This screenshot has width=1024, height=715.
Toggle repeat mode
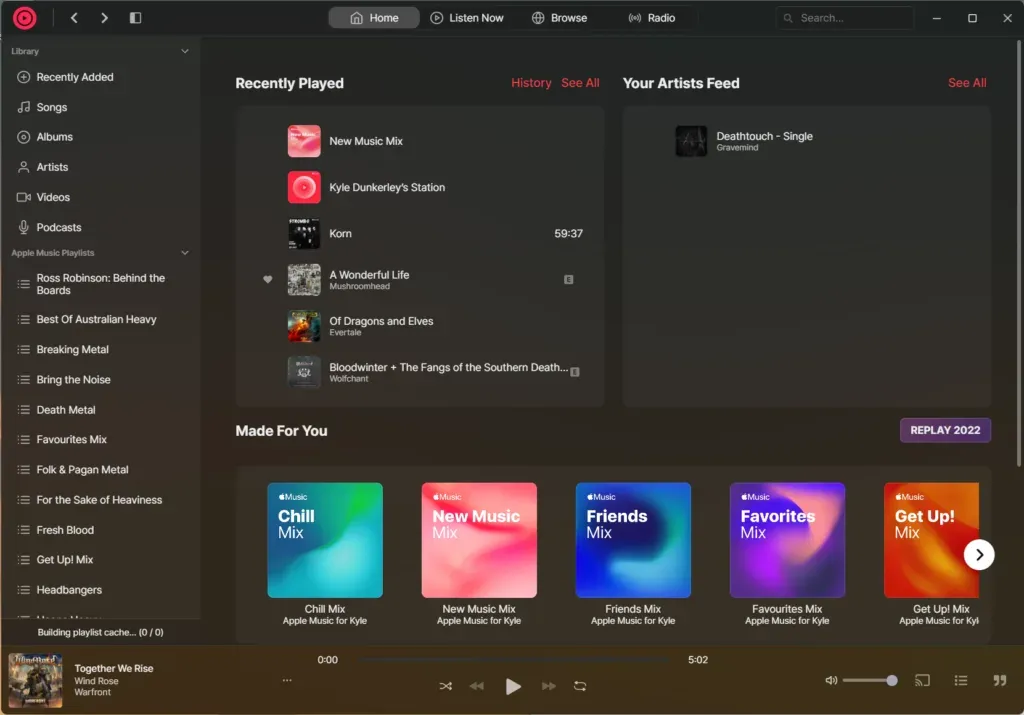click(580, 686)
